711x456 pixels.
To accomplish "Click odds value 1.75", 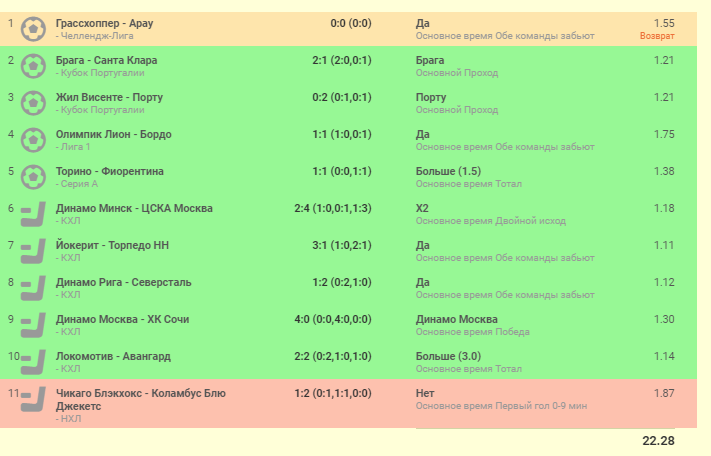I will coord(664,134).
